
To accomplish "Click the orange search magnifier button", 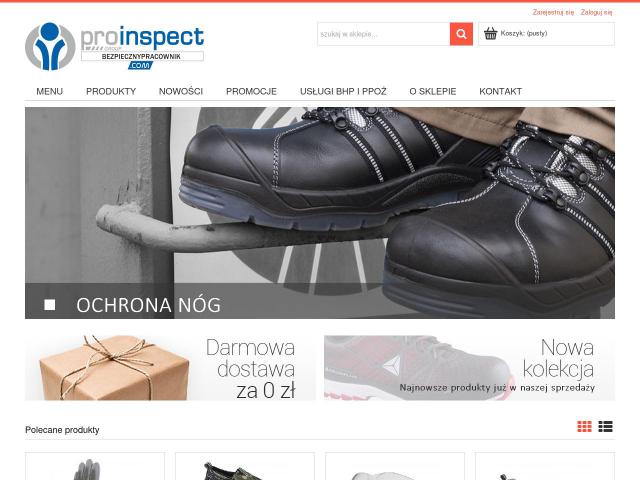I will click(x=461, y=34).
